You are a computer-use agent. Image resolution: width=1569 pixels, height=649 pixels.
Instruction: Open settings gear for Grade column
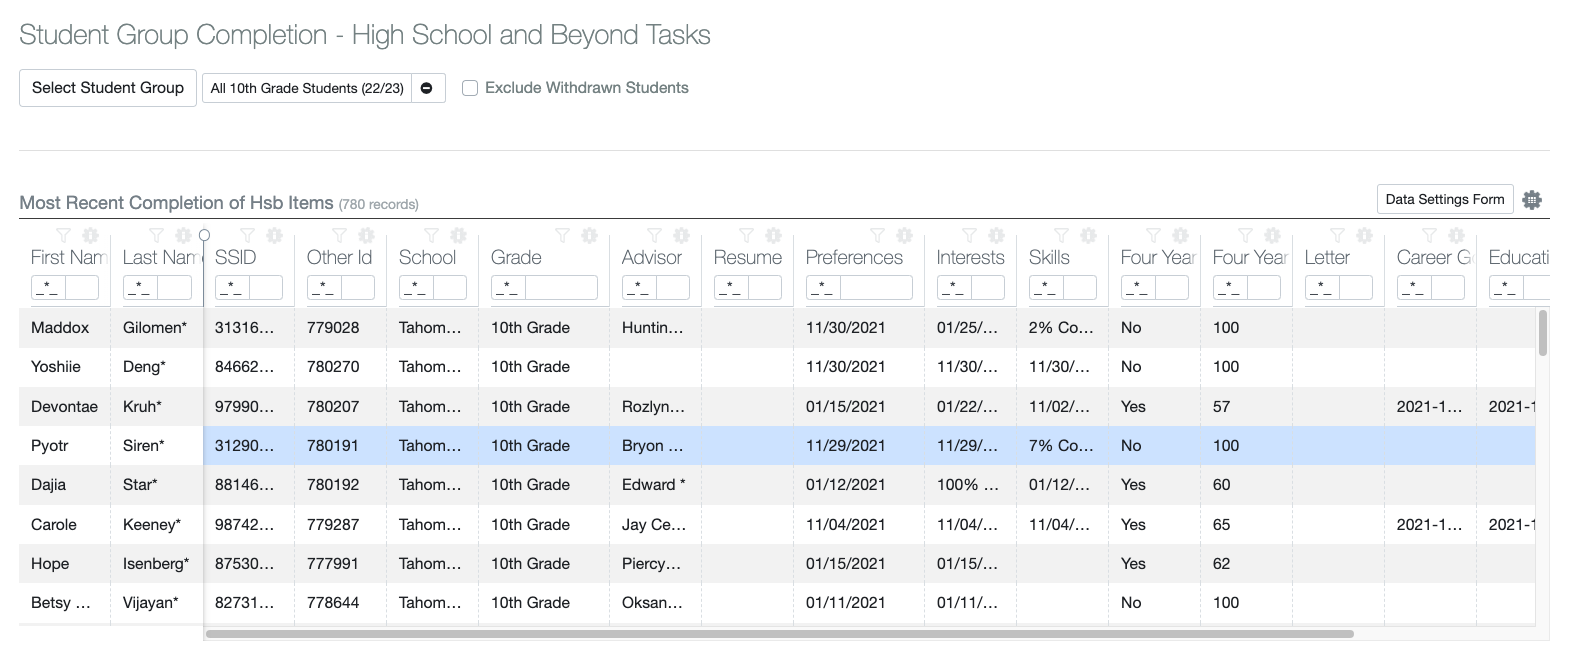point(589,236)
